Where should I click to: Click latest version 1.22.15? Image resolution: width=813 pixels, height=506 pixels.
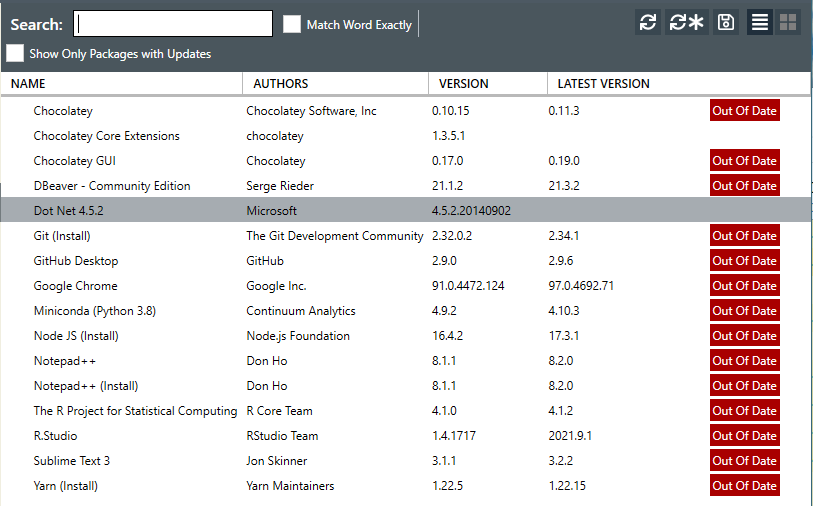pos(567,486)
